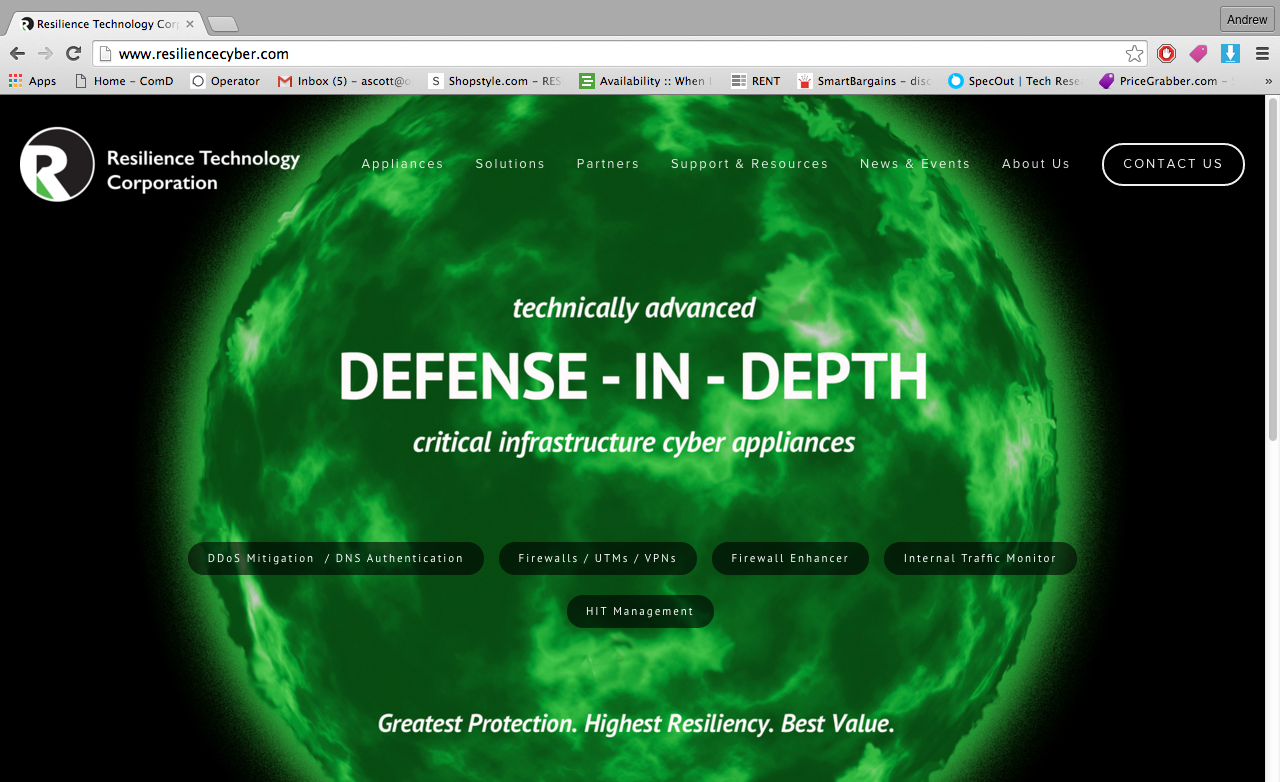The width and height of the screenshot is (1280, 782).
Task: Reload the page with the refresh icon
Action: 73,54
